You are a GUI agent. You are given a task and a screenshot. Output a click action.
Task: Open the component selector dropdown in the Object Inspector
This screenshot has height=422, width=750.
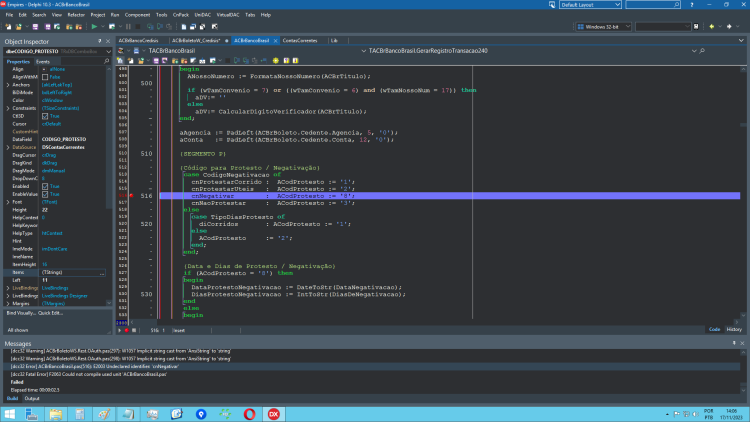(x=109, y=51)
